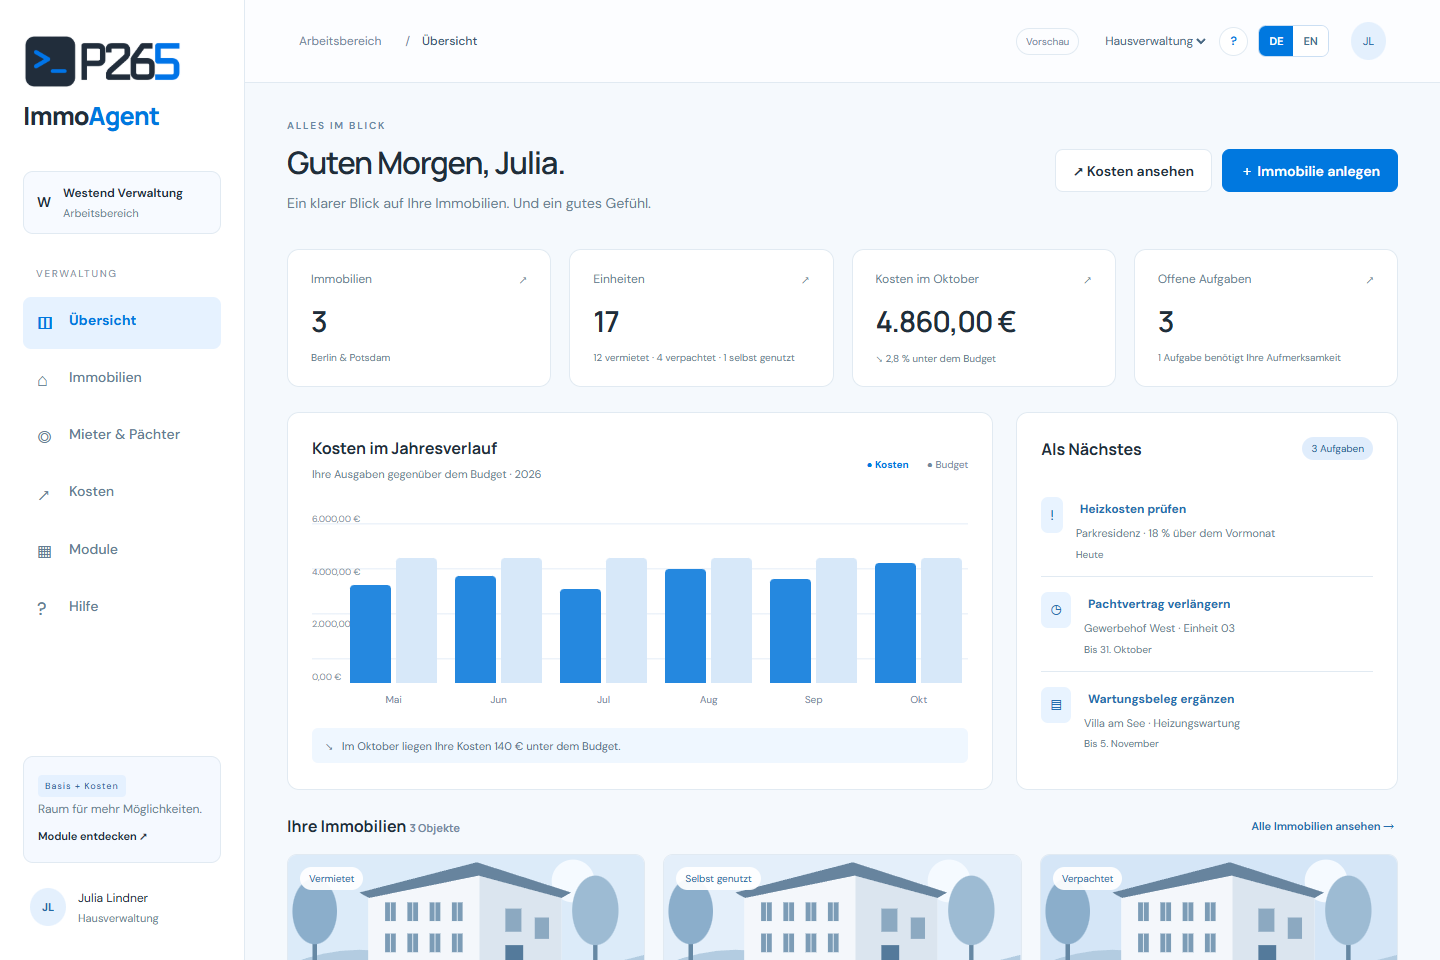Open the Selbst genutzt property thumbnail
Viewport: 1440px width, 960px height.
coord(842,907)
